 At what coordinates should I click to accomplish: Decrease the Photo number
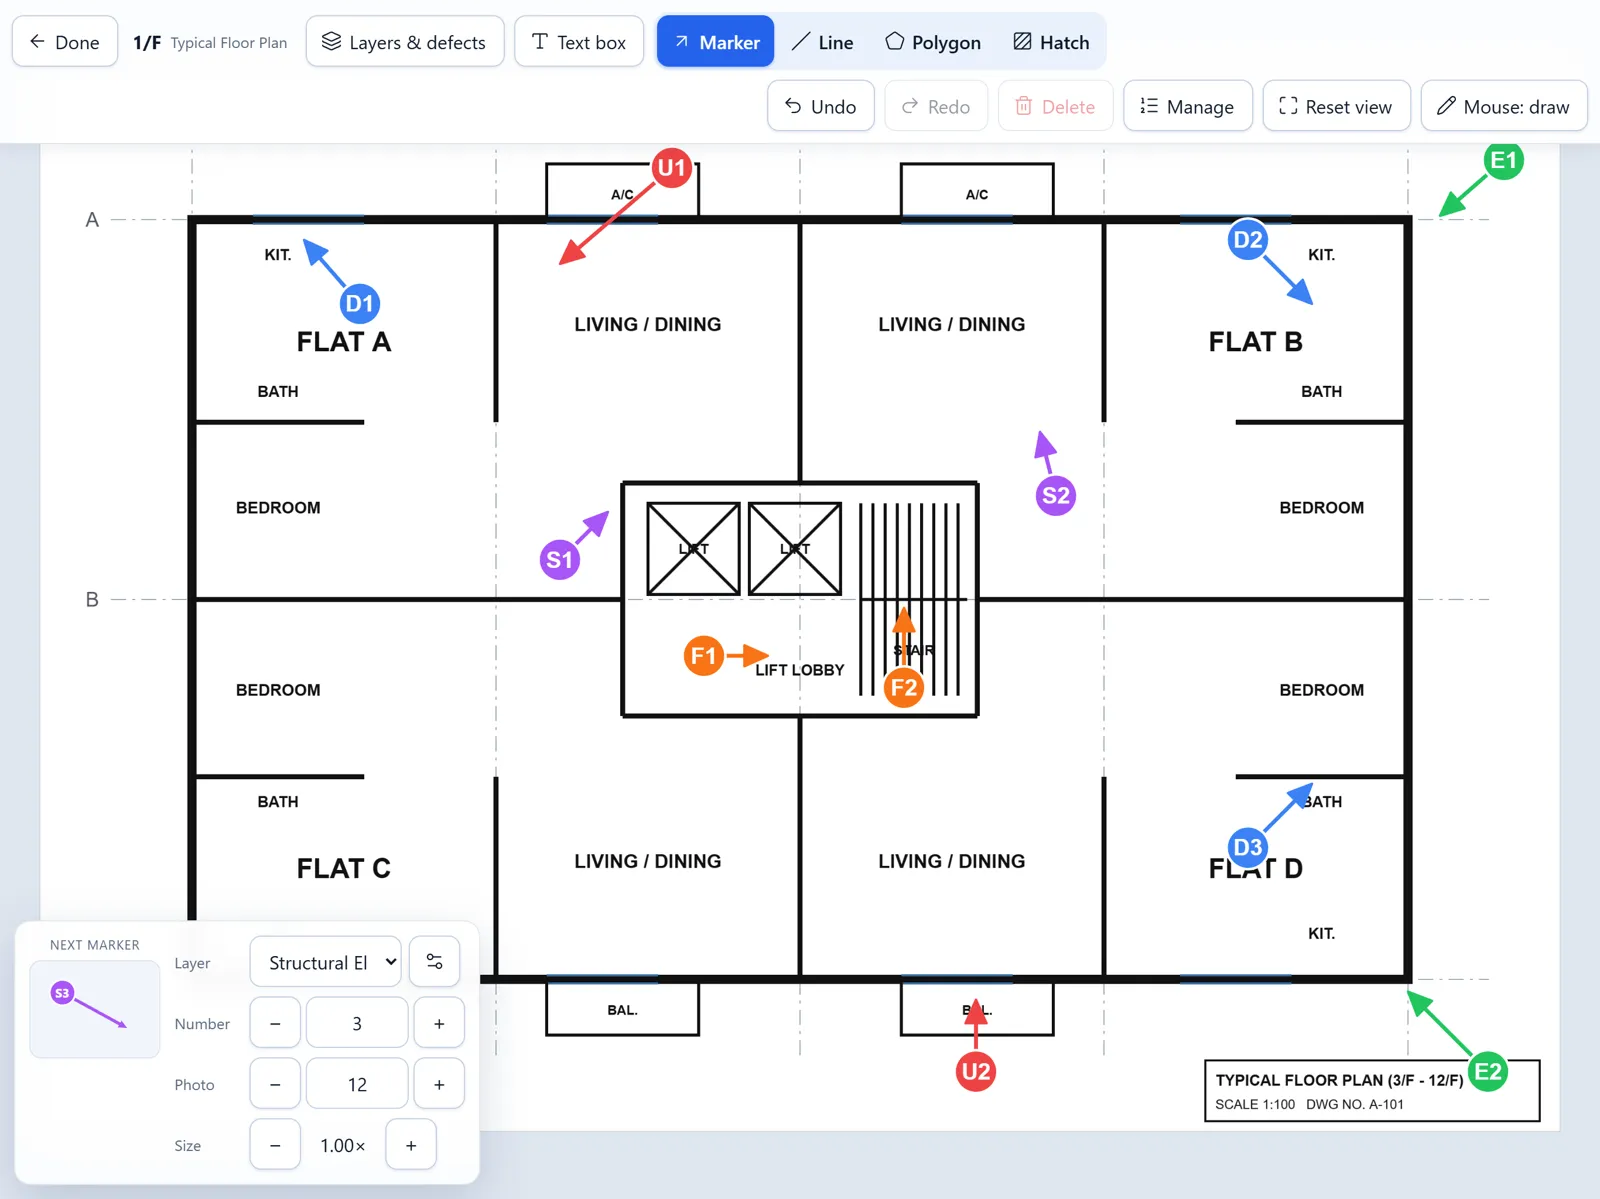[275, 1084]
